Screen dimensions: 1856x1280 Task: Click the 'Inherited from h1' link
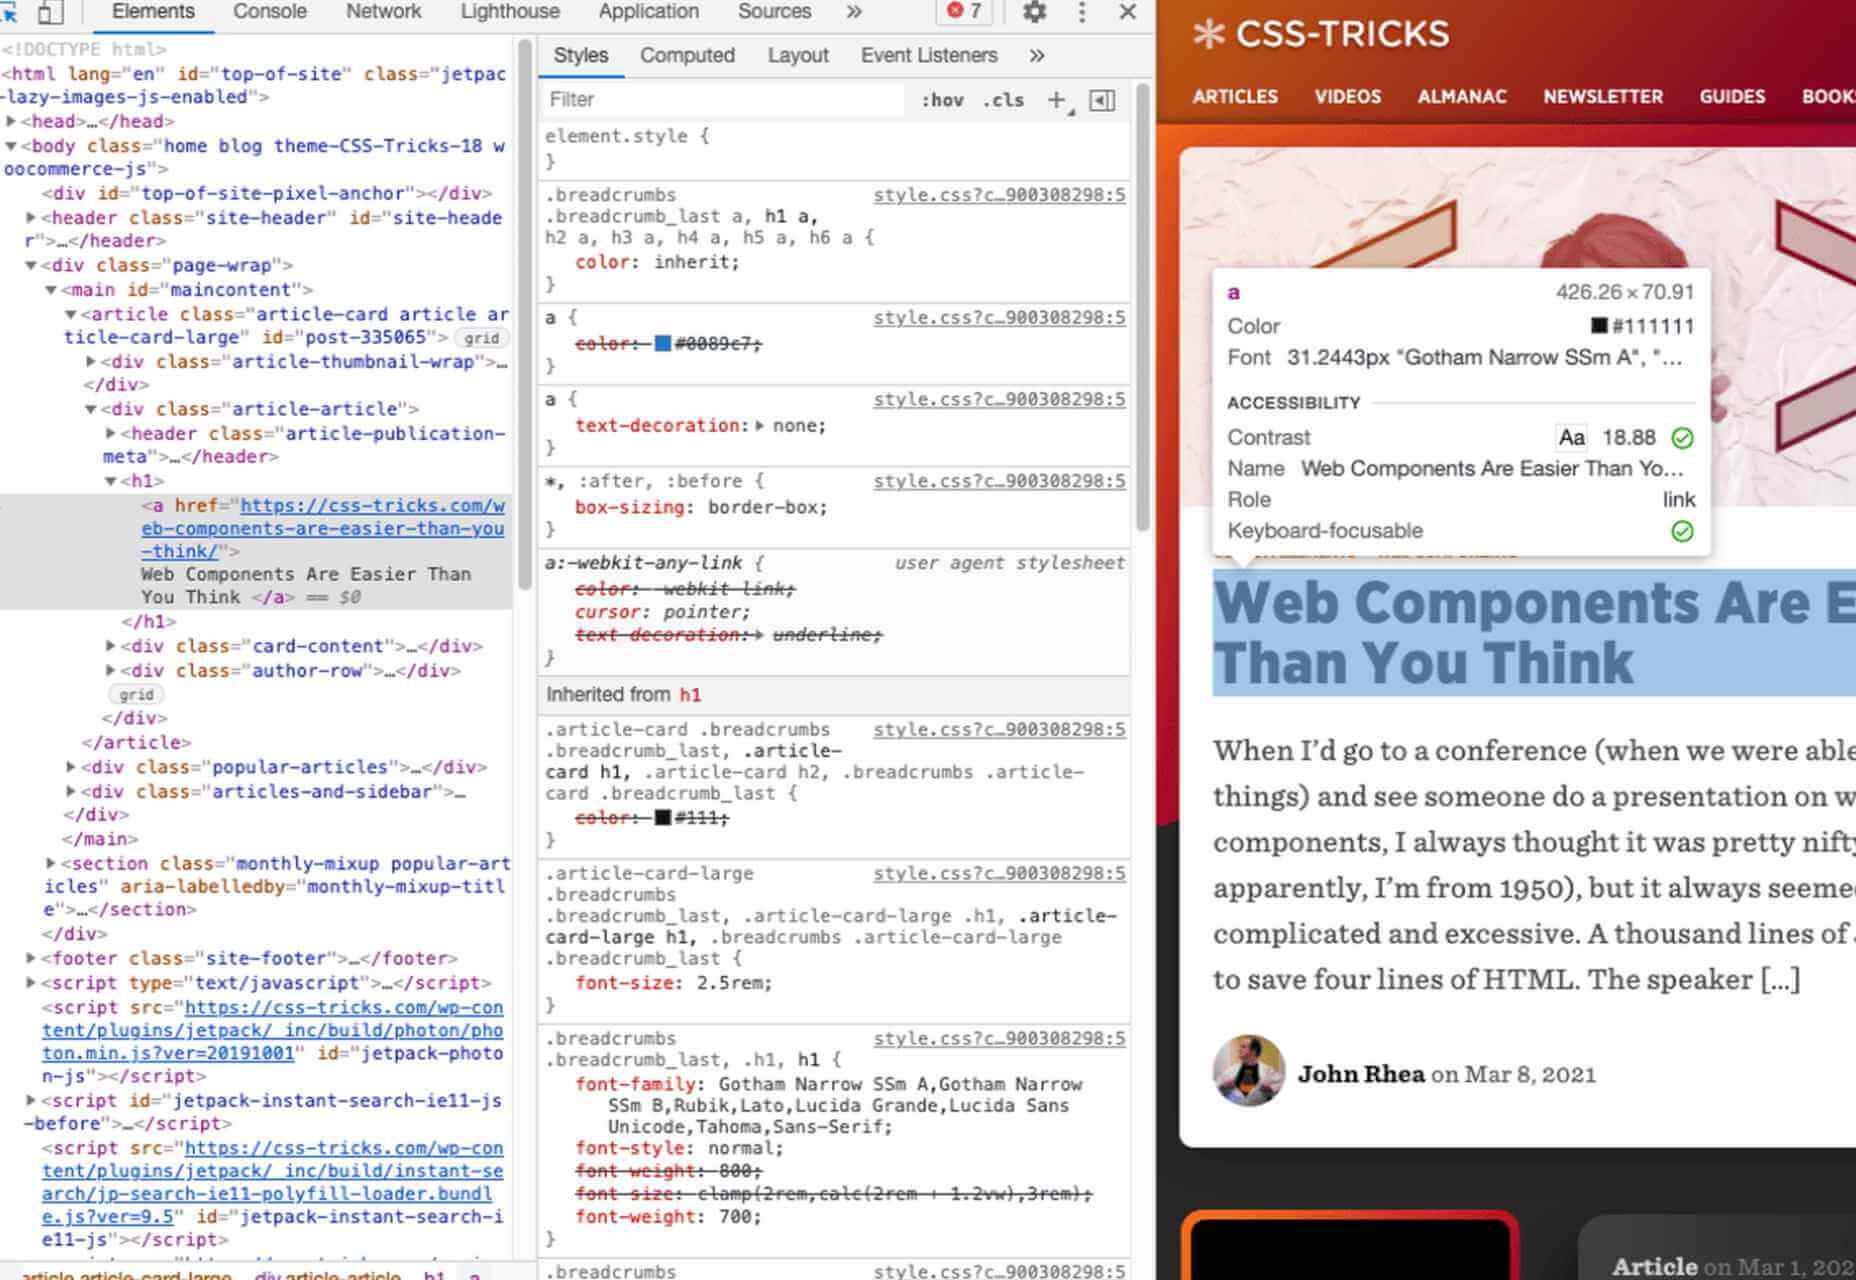(x=690, y=695)
